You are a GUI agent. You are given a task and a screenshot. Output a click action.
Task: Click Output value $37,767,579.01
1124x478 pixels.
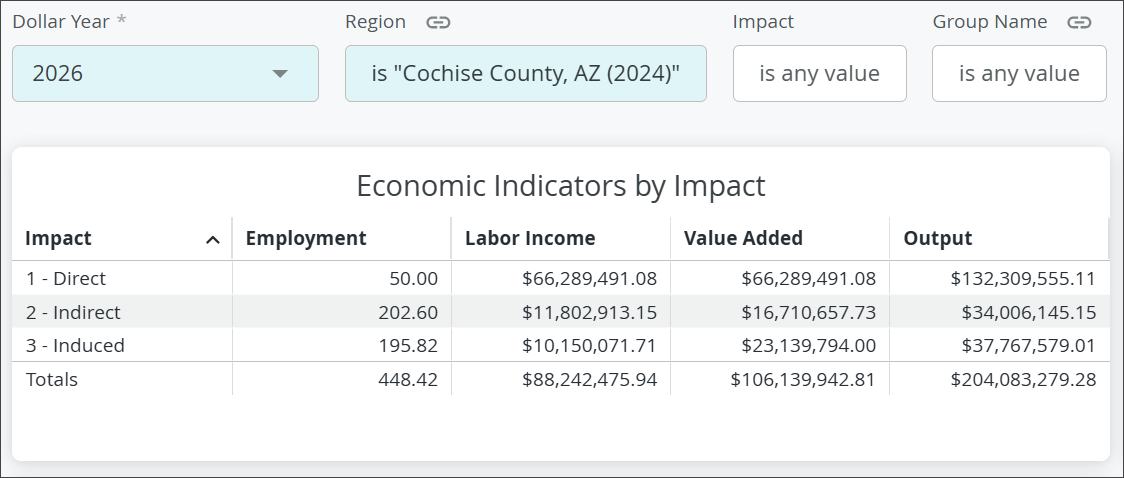point(1029,345)
